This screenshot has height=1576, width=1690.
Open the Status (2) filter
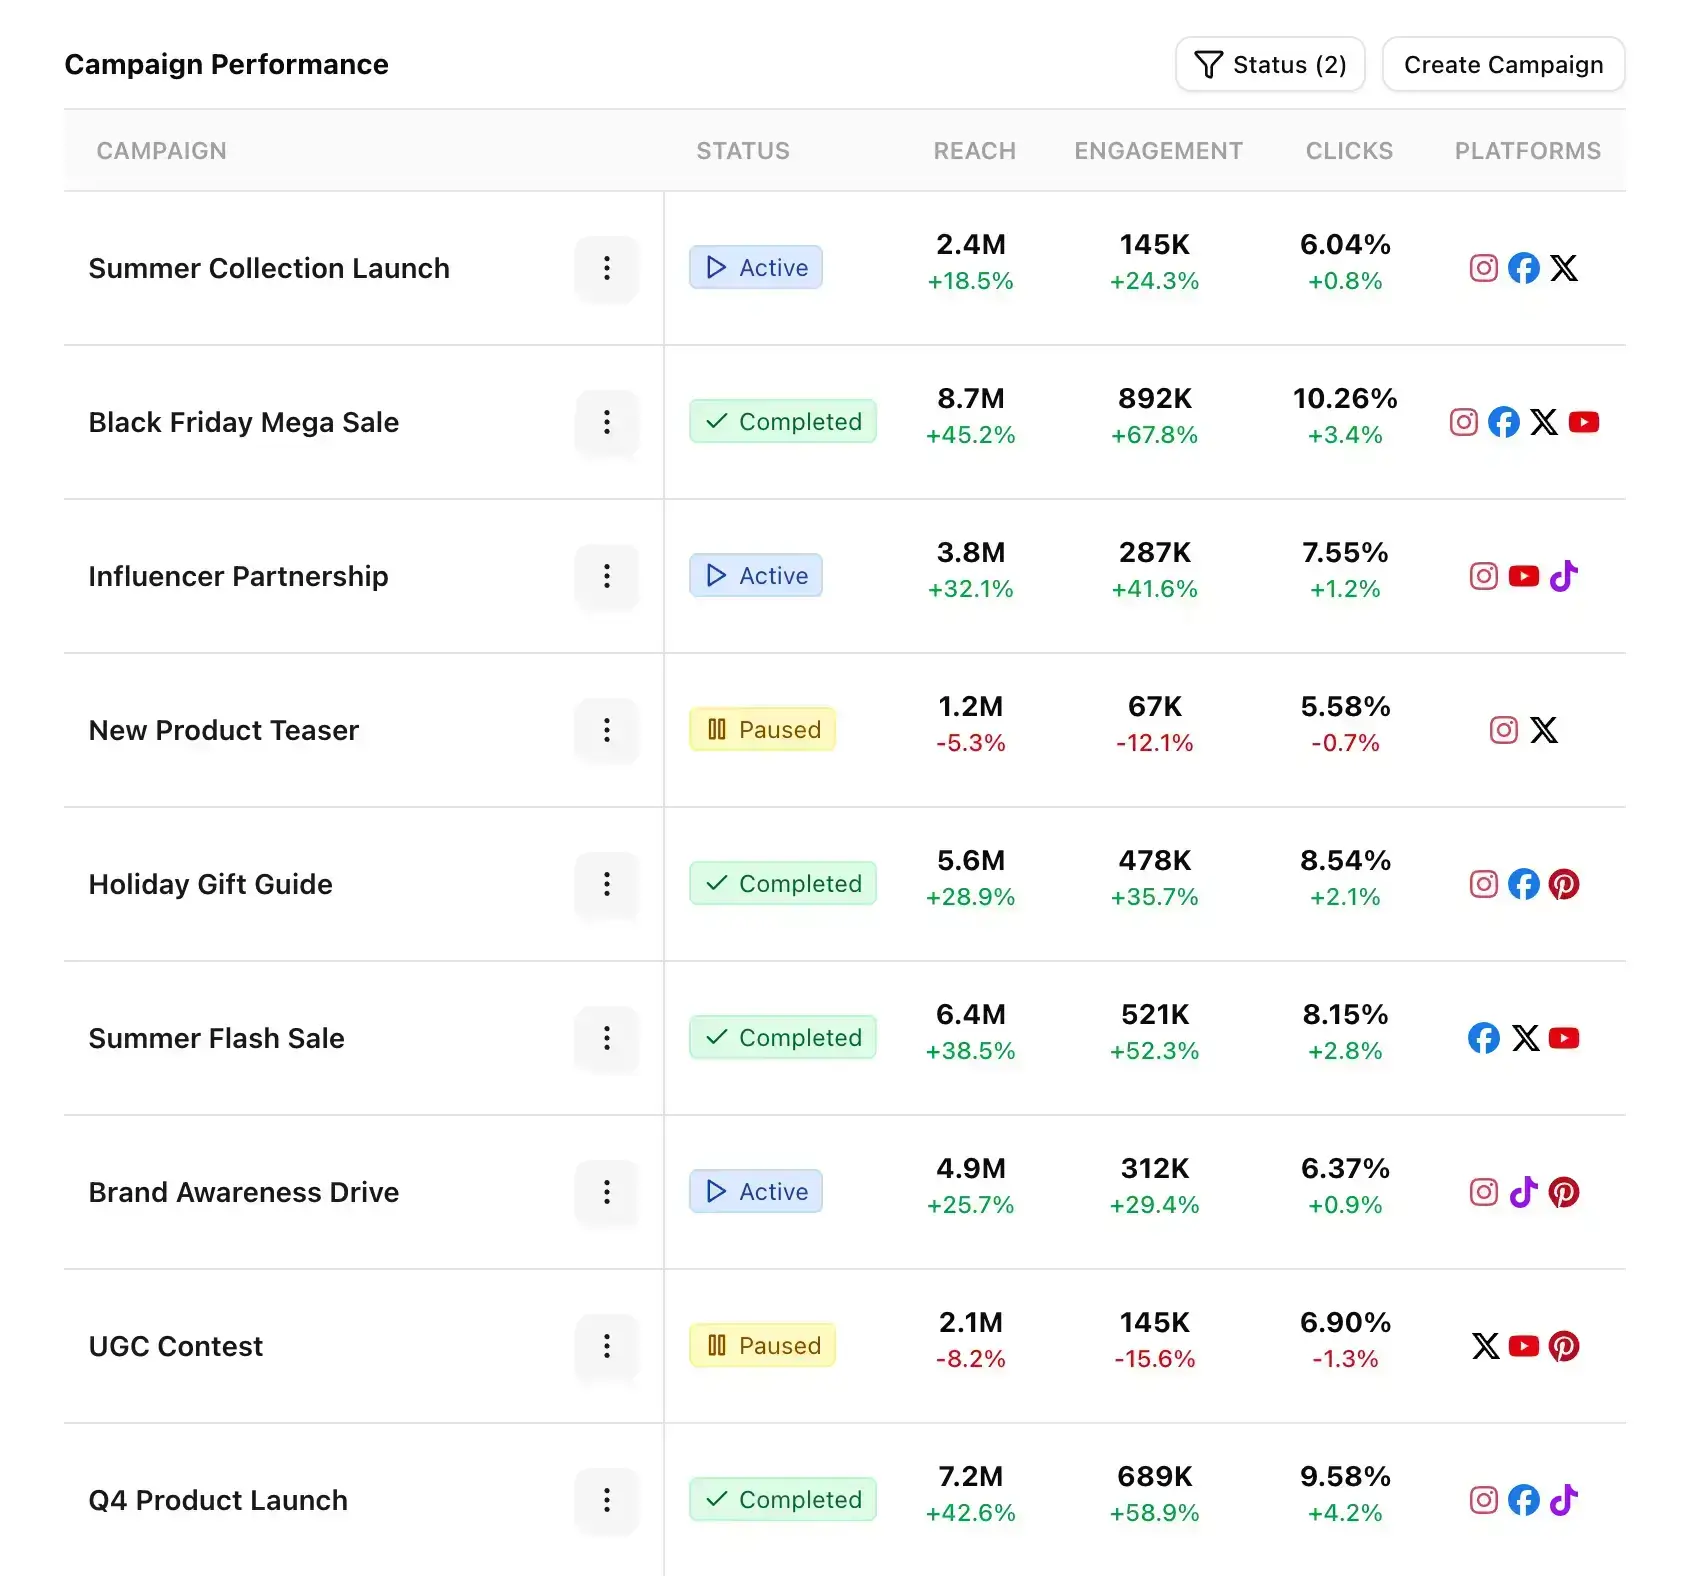(x=1270, y=64)
